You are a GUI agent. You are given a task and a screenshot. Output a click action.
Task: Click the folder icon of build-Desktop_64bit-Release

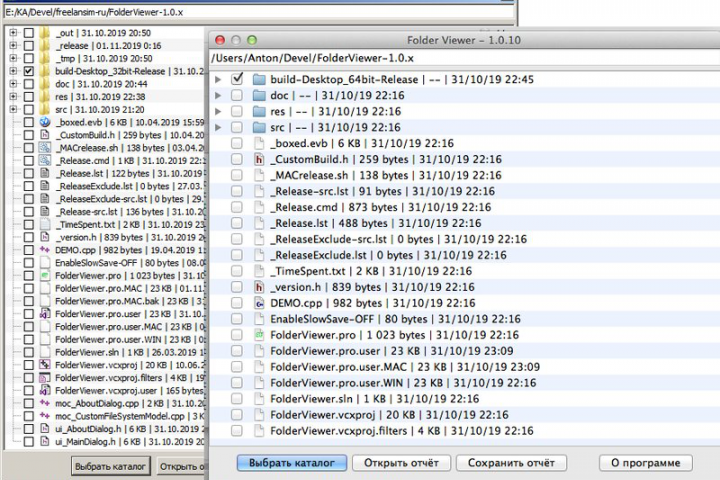(259, 79)
